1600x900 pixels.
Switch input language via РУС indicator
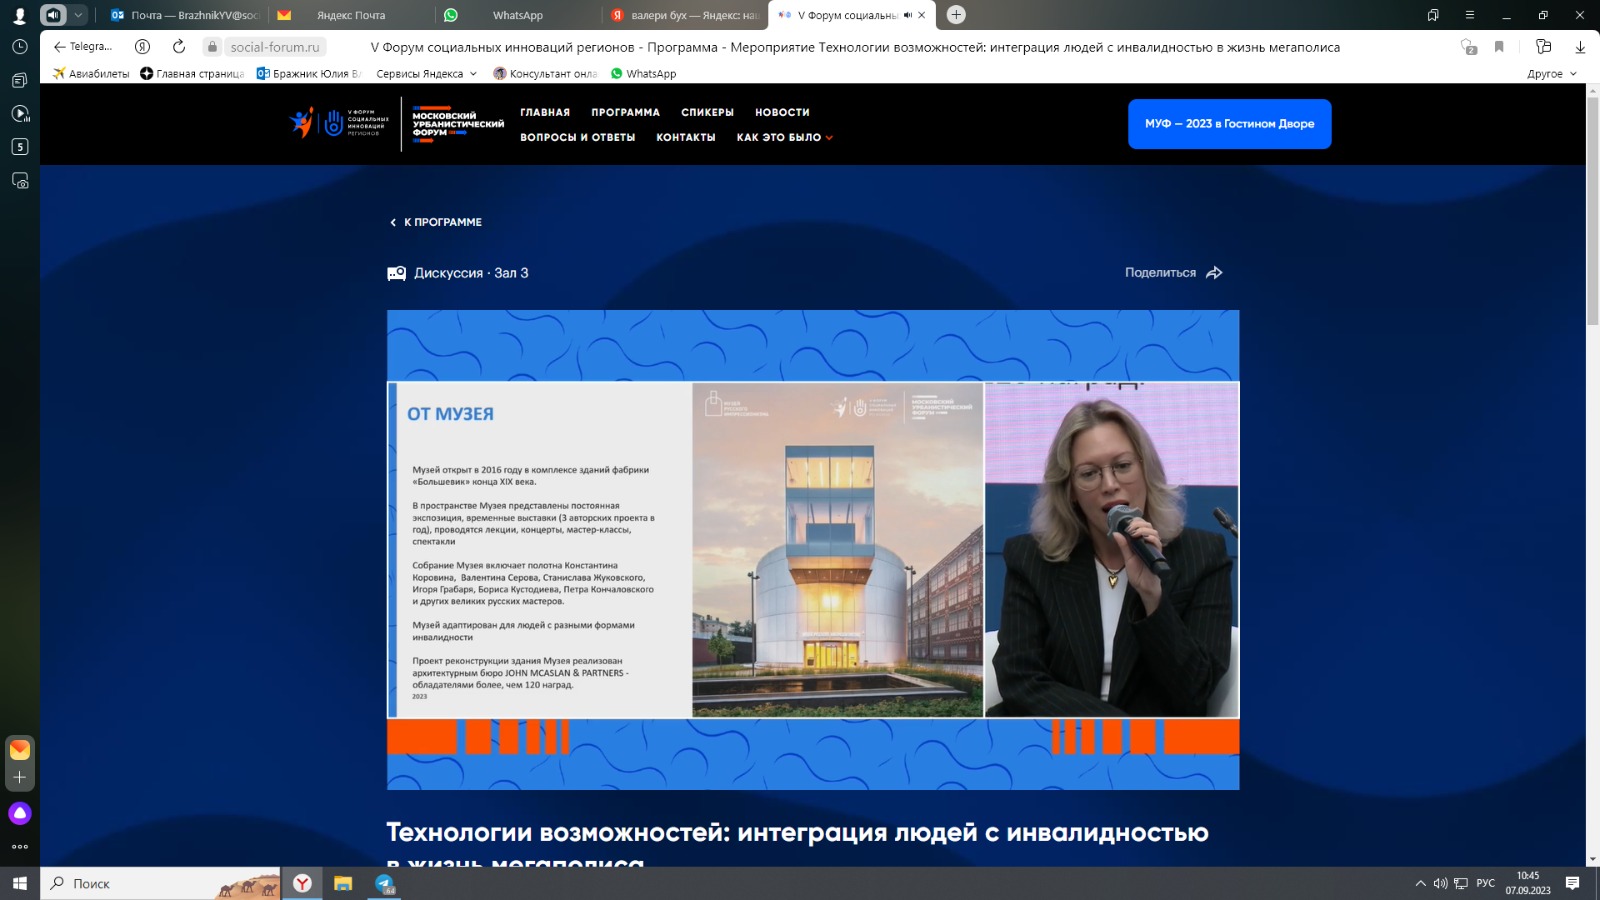tap(1485, 883)
